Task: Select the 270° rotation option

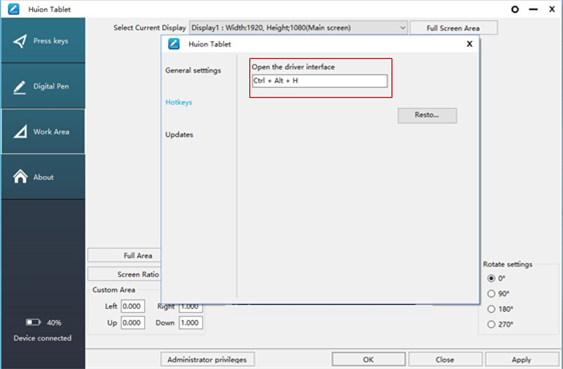Action: 491,324
